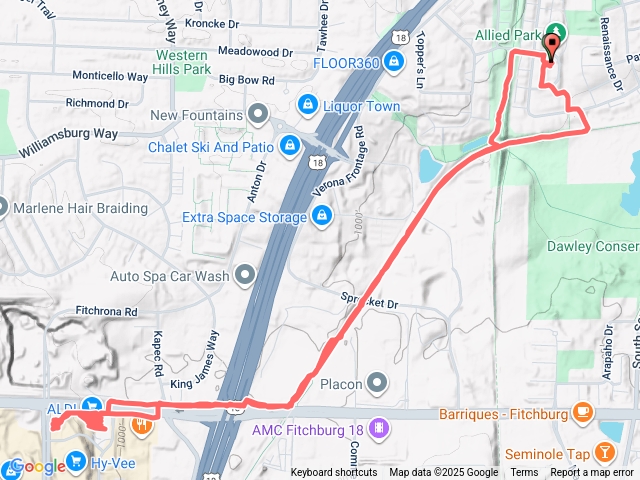Select the New Fountains location pin
Screen dimensions: 640x480
258,113
